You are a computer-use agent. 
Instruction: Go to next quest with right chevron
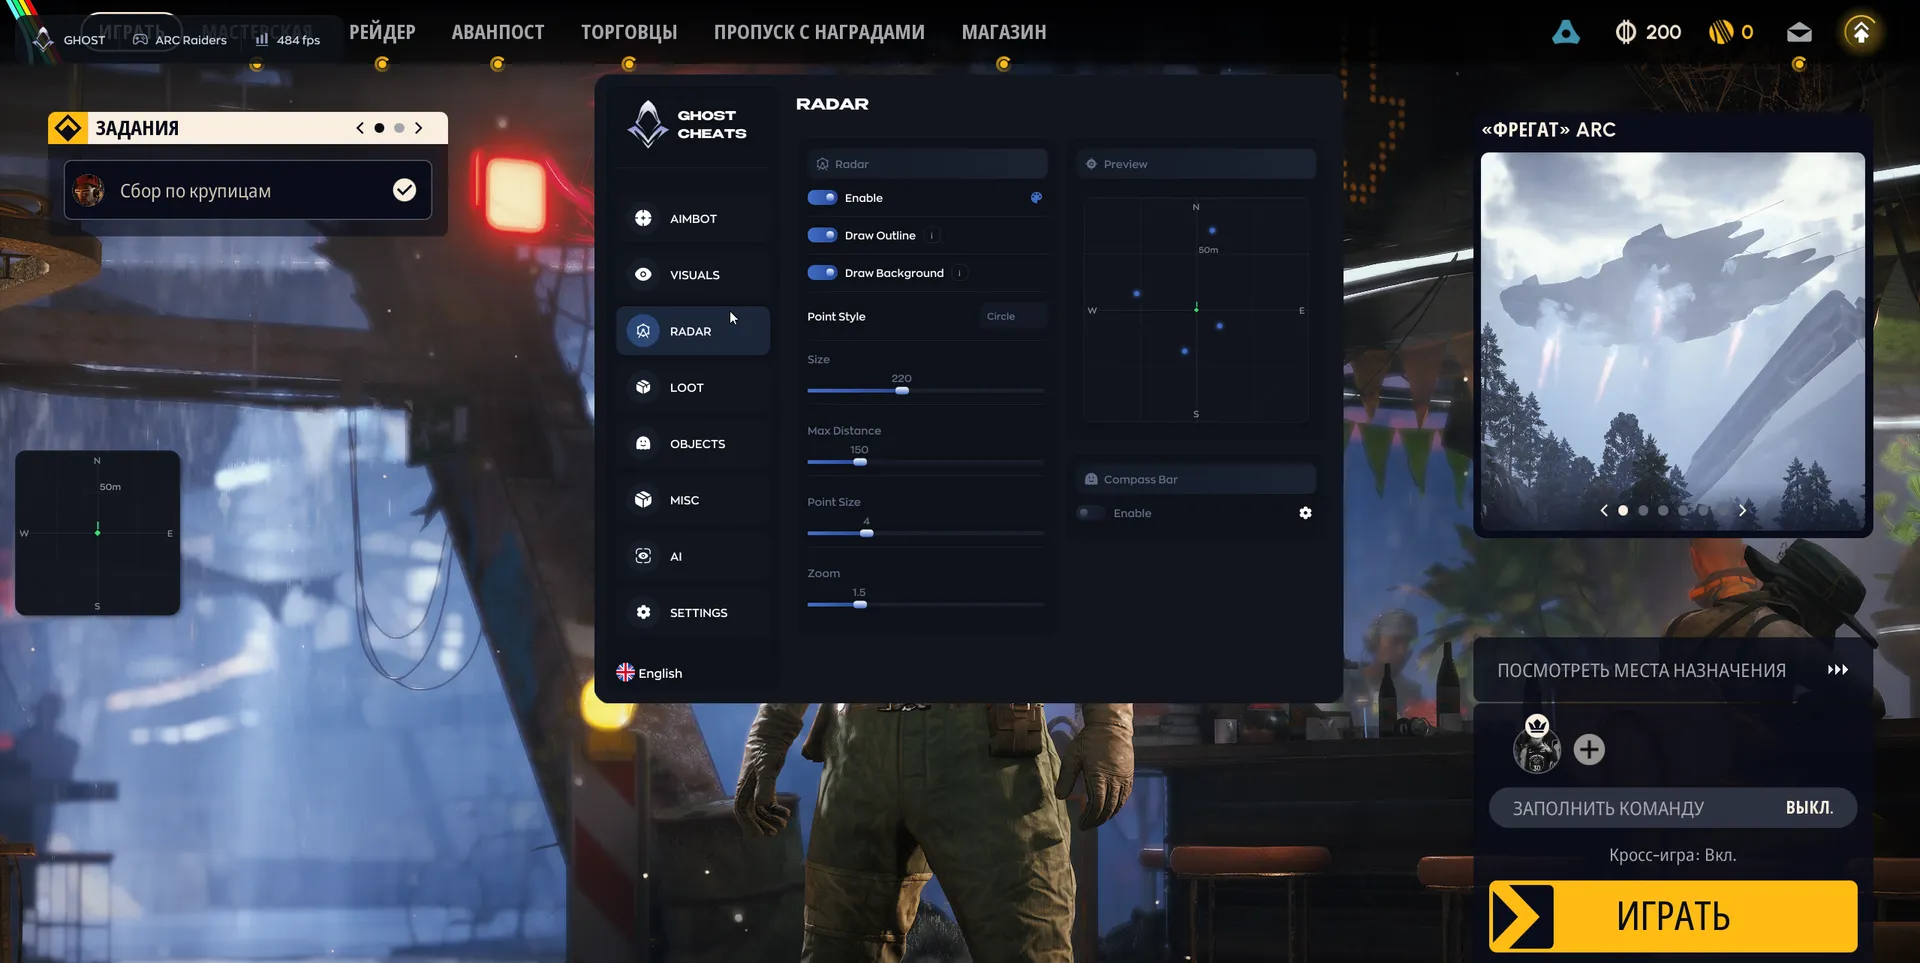point(419,128)
